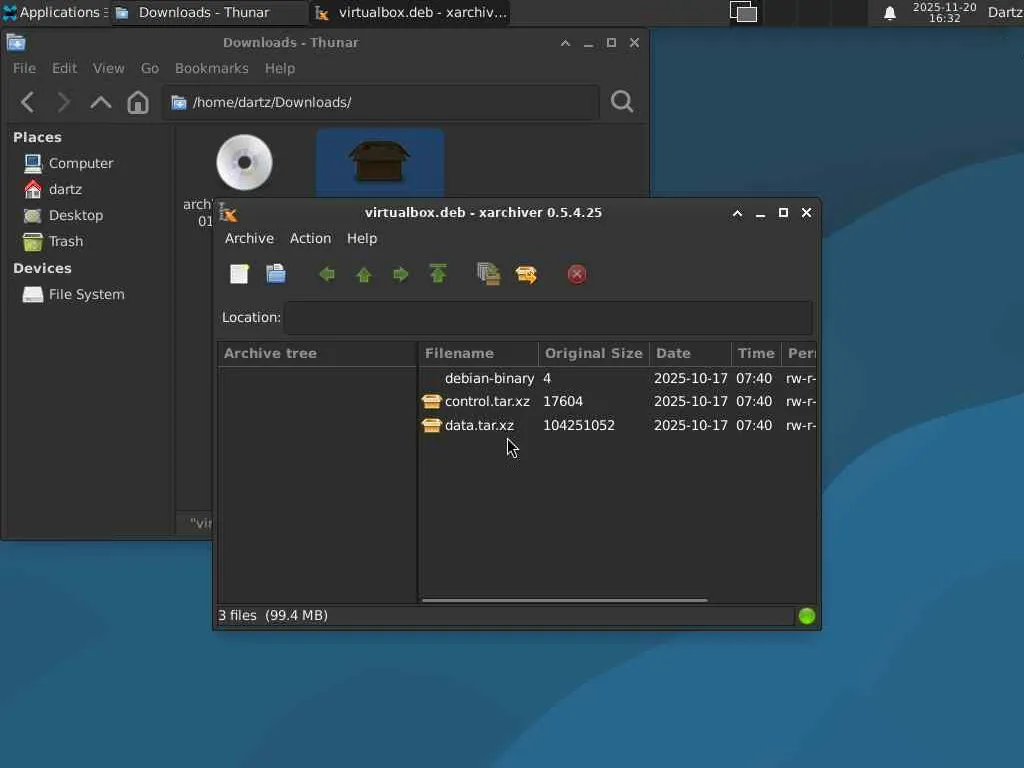Open the Help menu in xarchiver
Viewport: 1024px width, 768px height.
(x=362, y=238)
